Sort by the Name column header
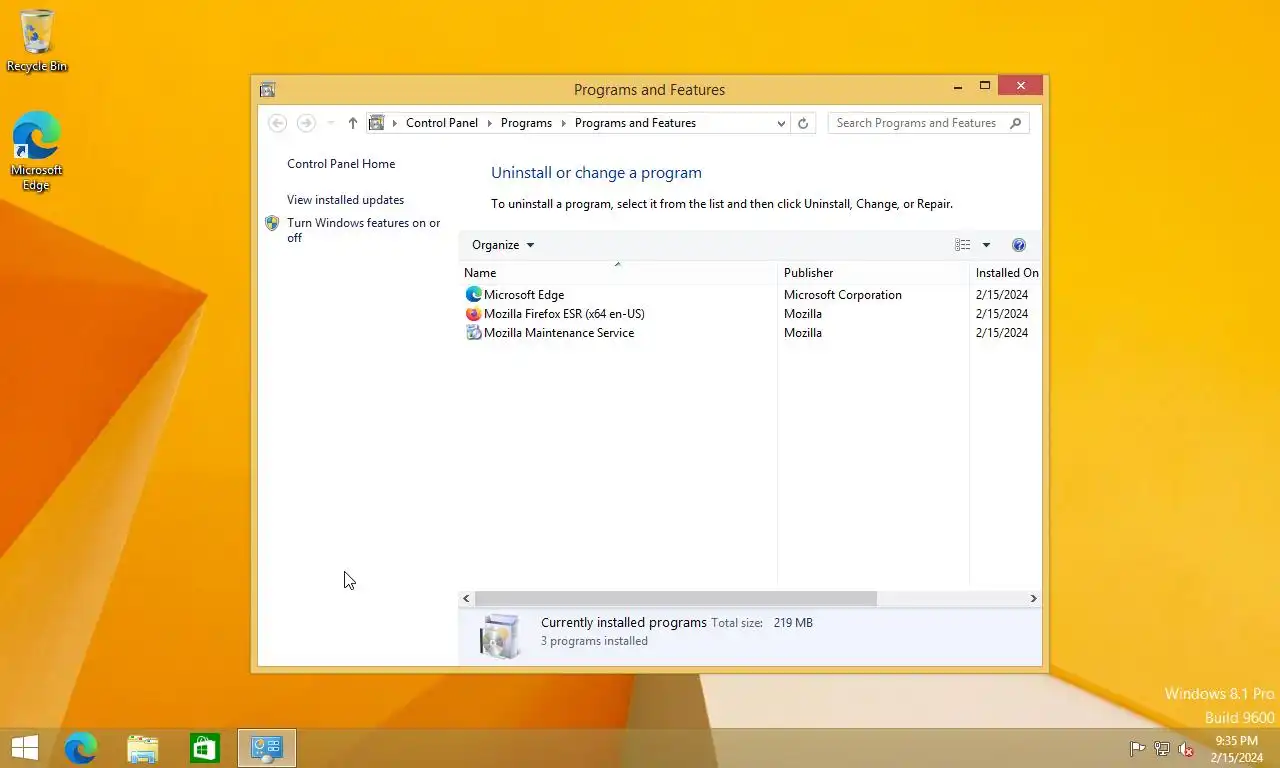1280x768 pixels. click(x=618, y=273)
